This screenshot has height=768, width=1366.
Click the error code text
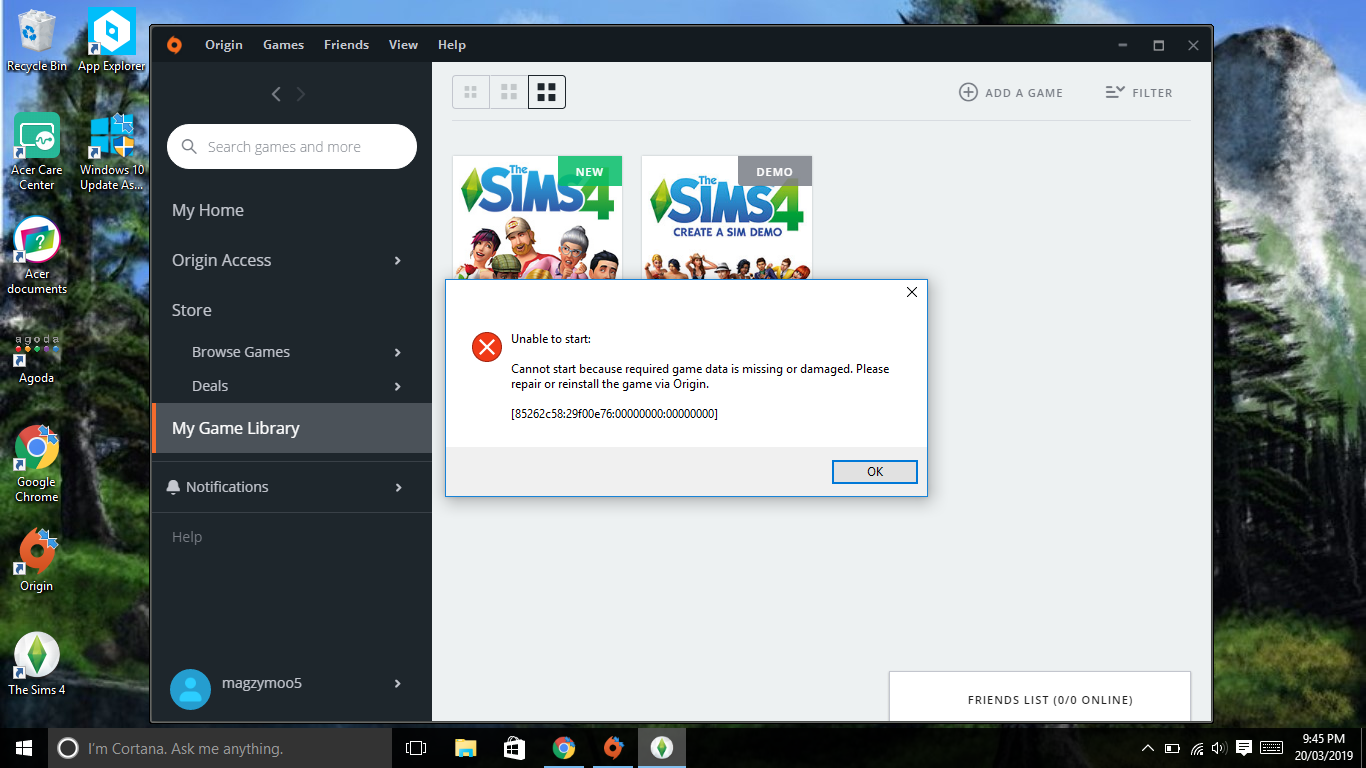(x=614, y=413)
